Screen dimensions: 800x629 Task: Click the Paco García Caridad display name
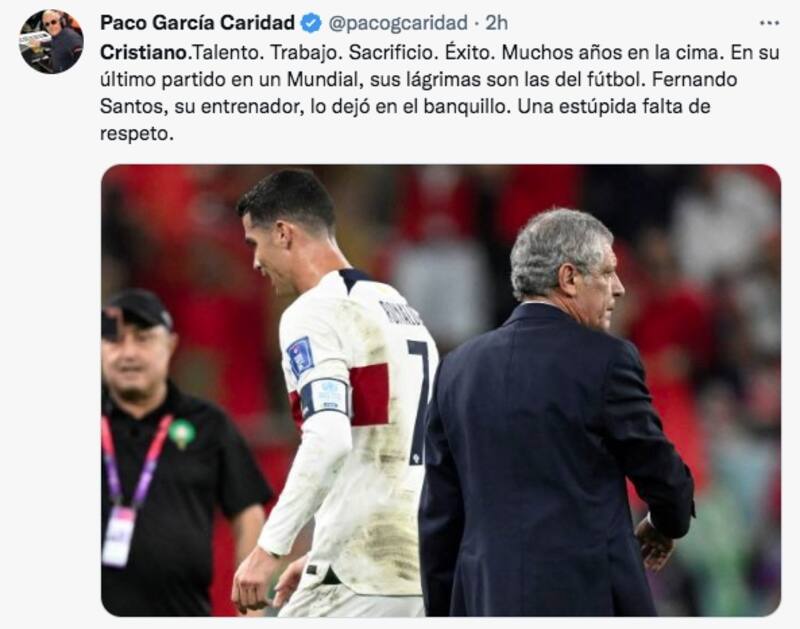(197, 23)
